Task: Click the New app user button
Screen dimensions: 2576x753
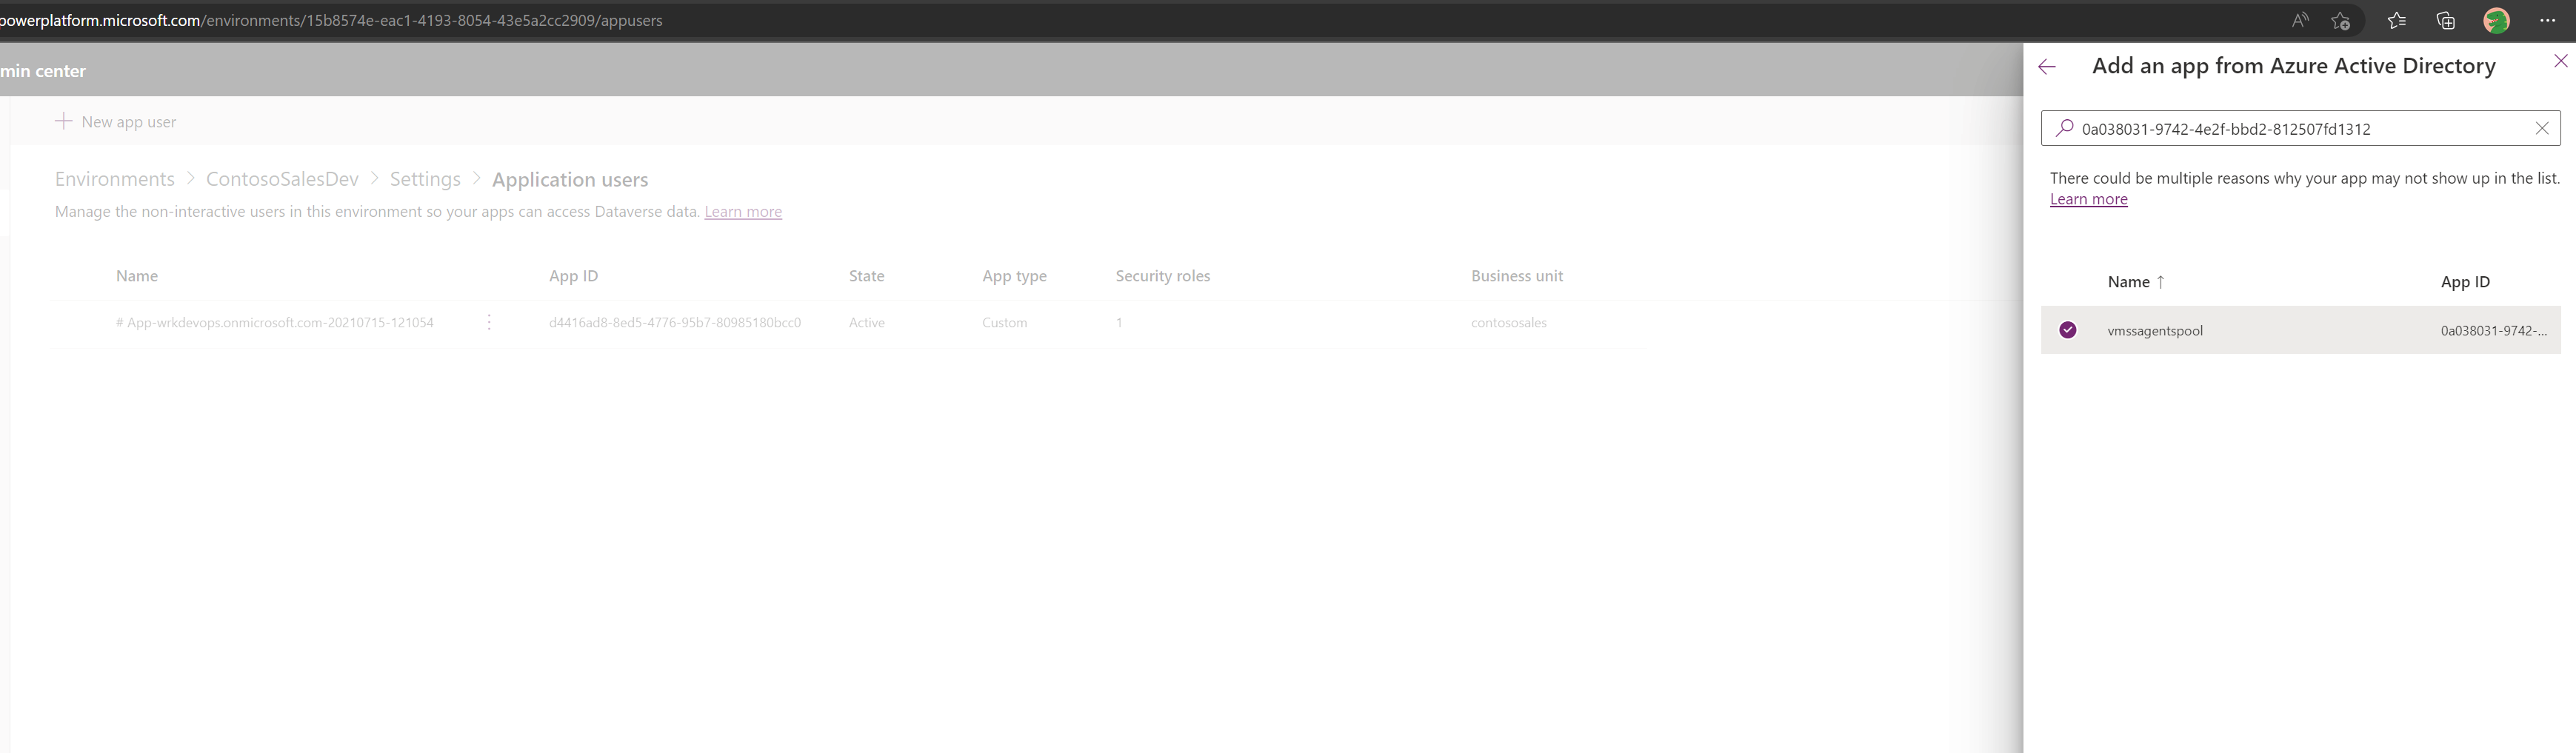Action: pyautogui.click(x=116, y=121)
